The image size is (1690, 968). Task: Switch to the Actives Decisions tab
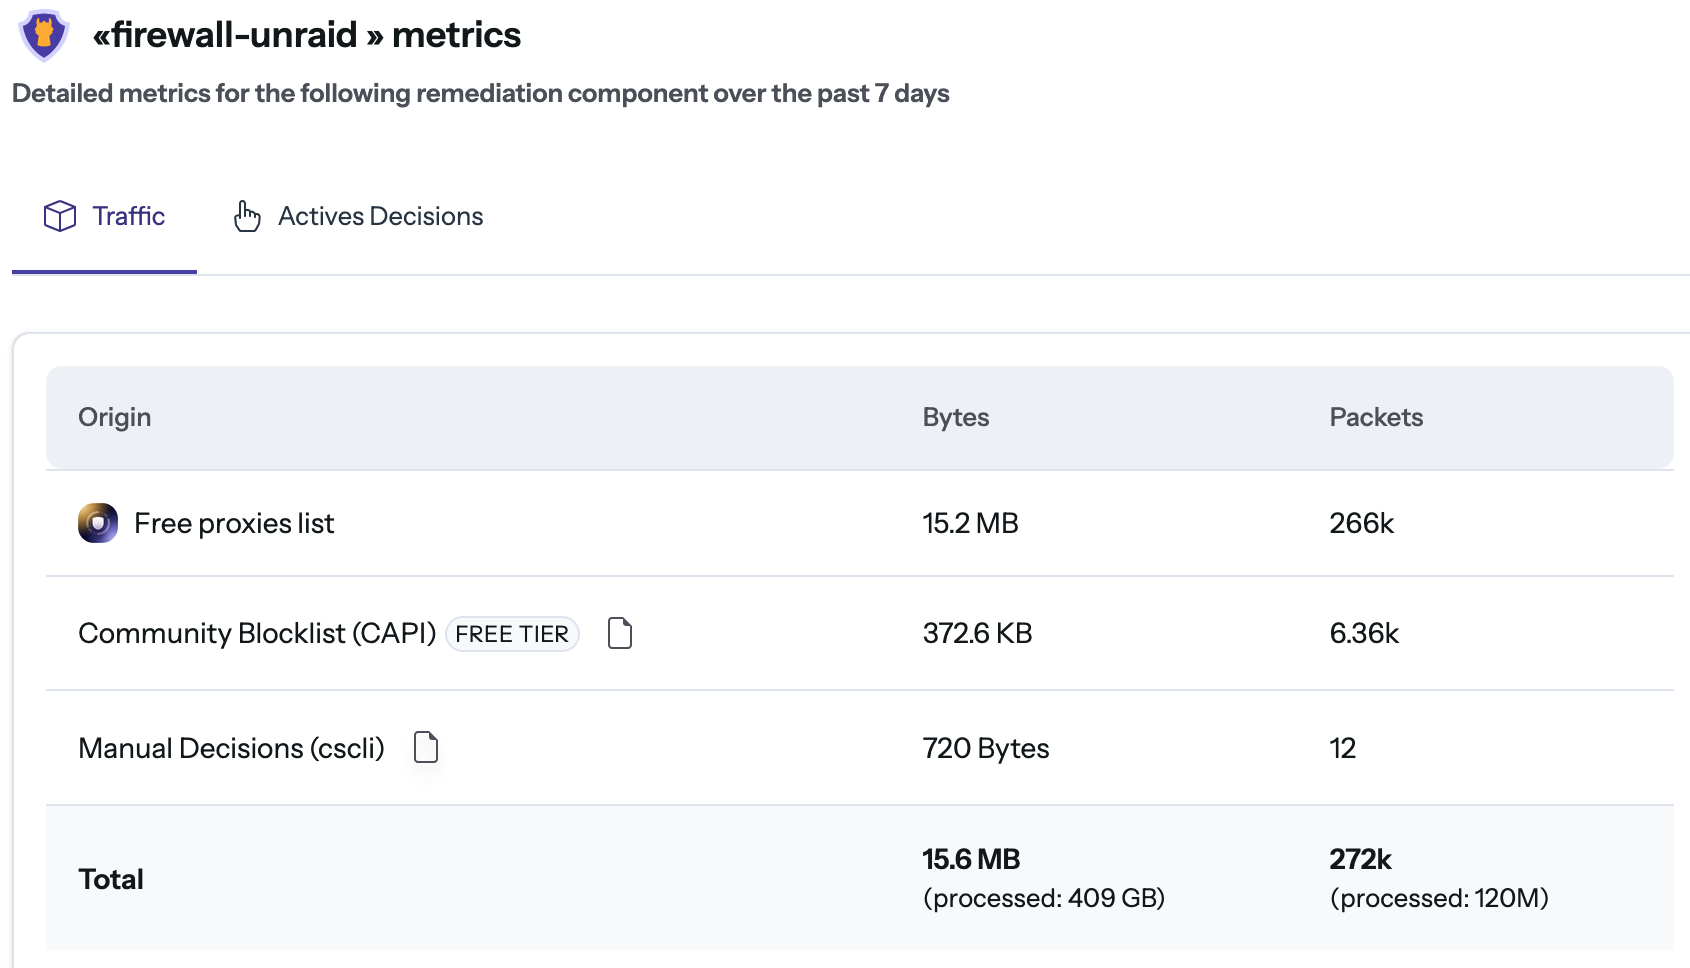coord(358,216)
